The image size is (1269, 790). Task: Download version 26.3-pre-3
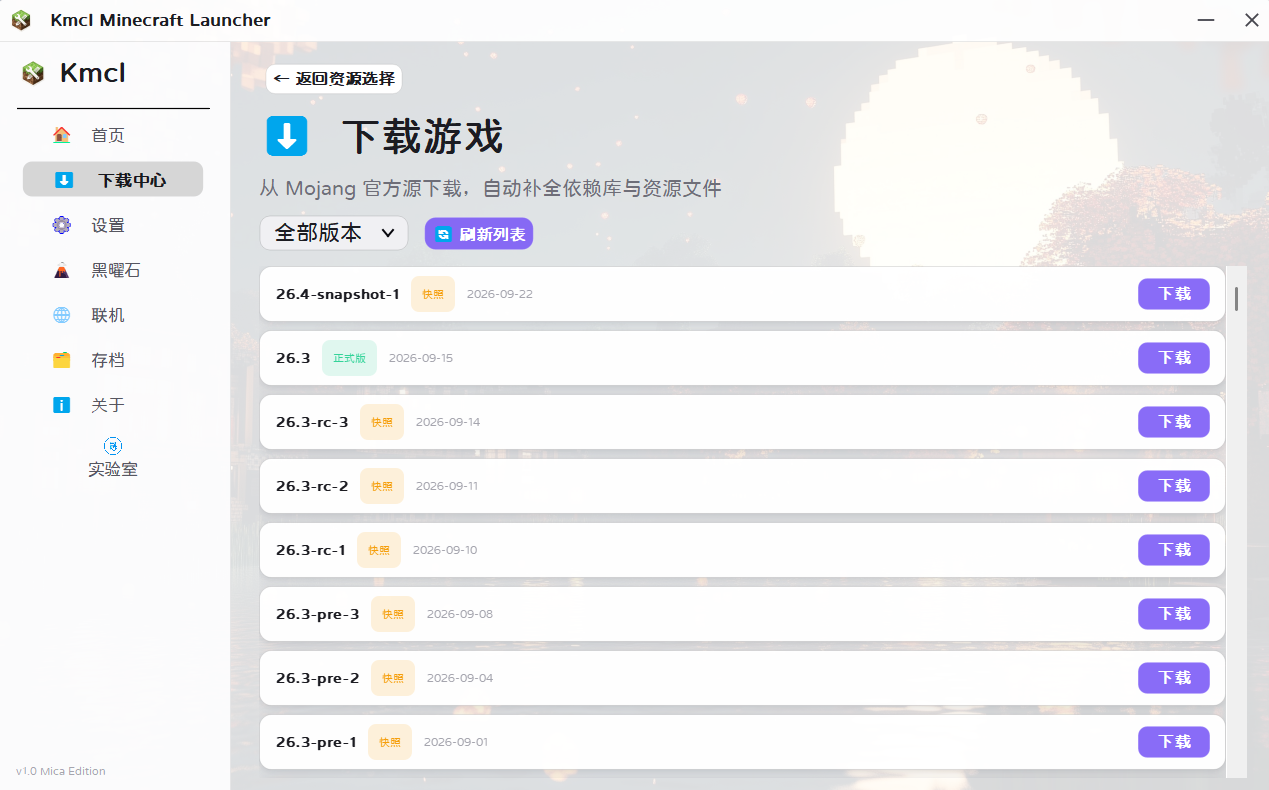click(x=1174, y=614)
